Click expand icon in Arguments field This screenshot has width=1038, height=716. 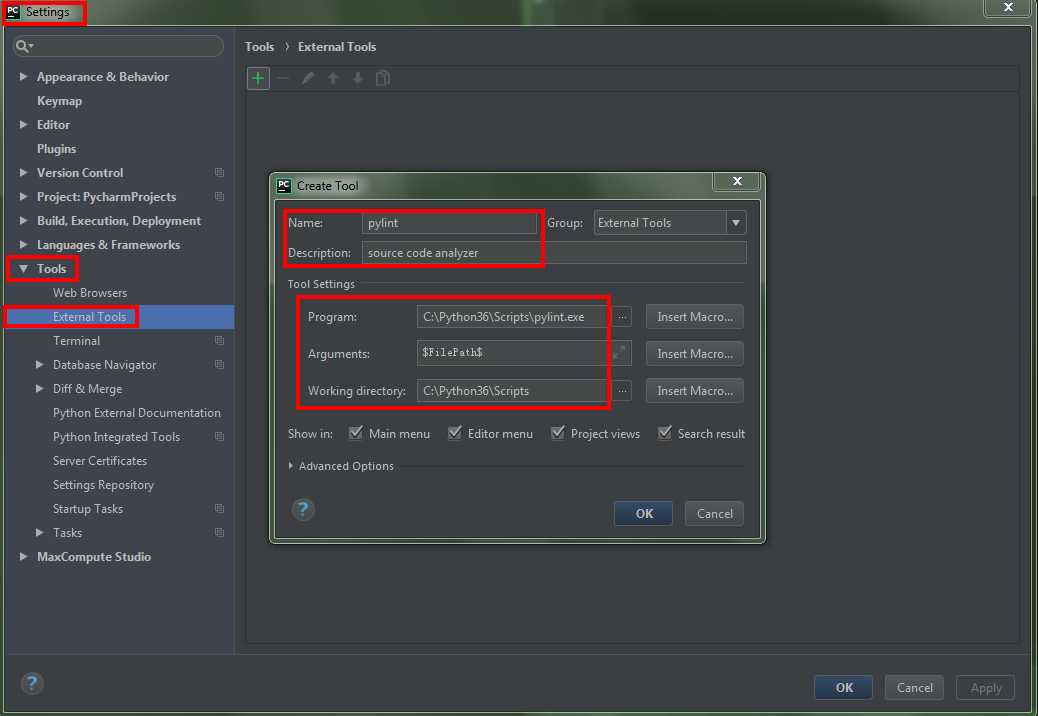[619, 353]
